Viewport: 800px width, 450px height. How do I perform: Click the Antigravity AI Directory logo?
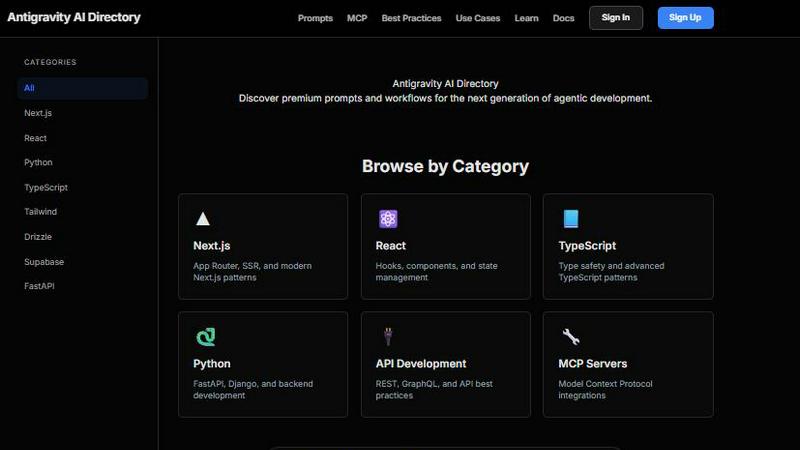[x=74, y=17]
